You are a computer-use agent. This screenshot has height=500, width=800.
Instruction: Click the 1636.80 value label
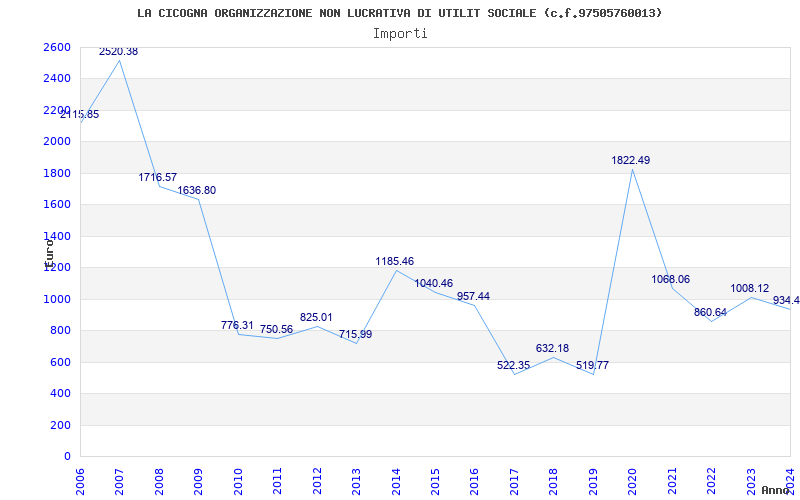pyautogui.click(x=196, y=190)
